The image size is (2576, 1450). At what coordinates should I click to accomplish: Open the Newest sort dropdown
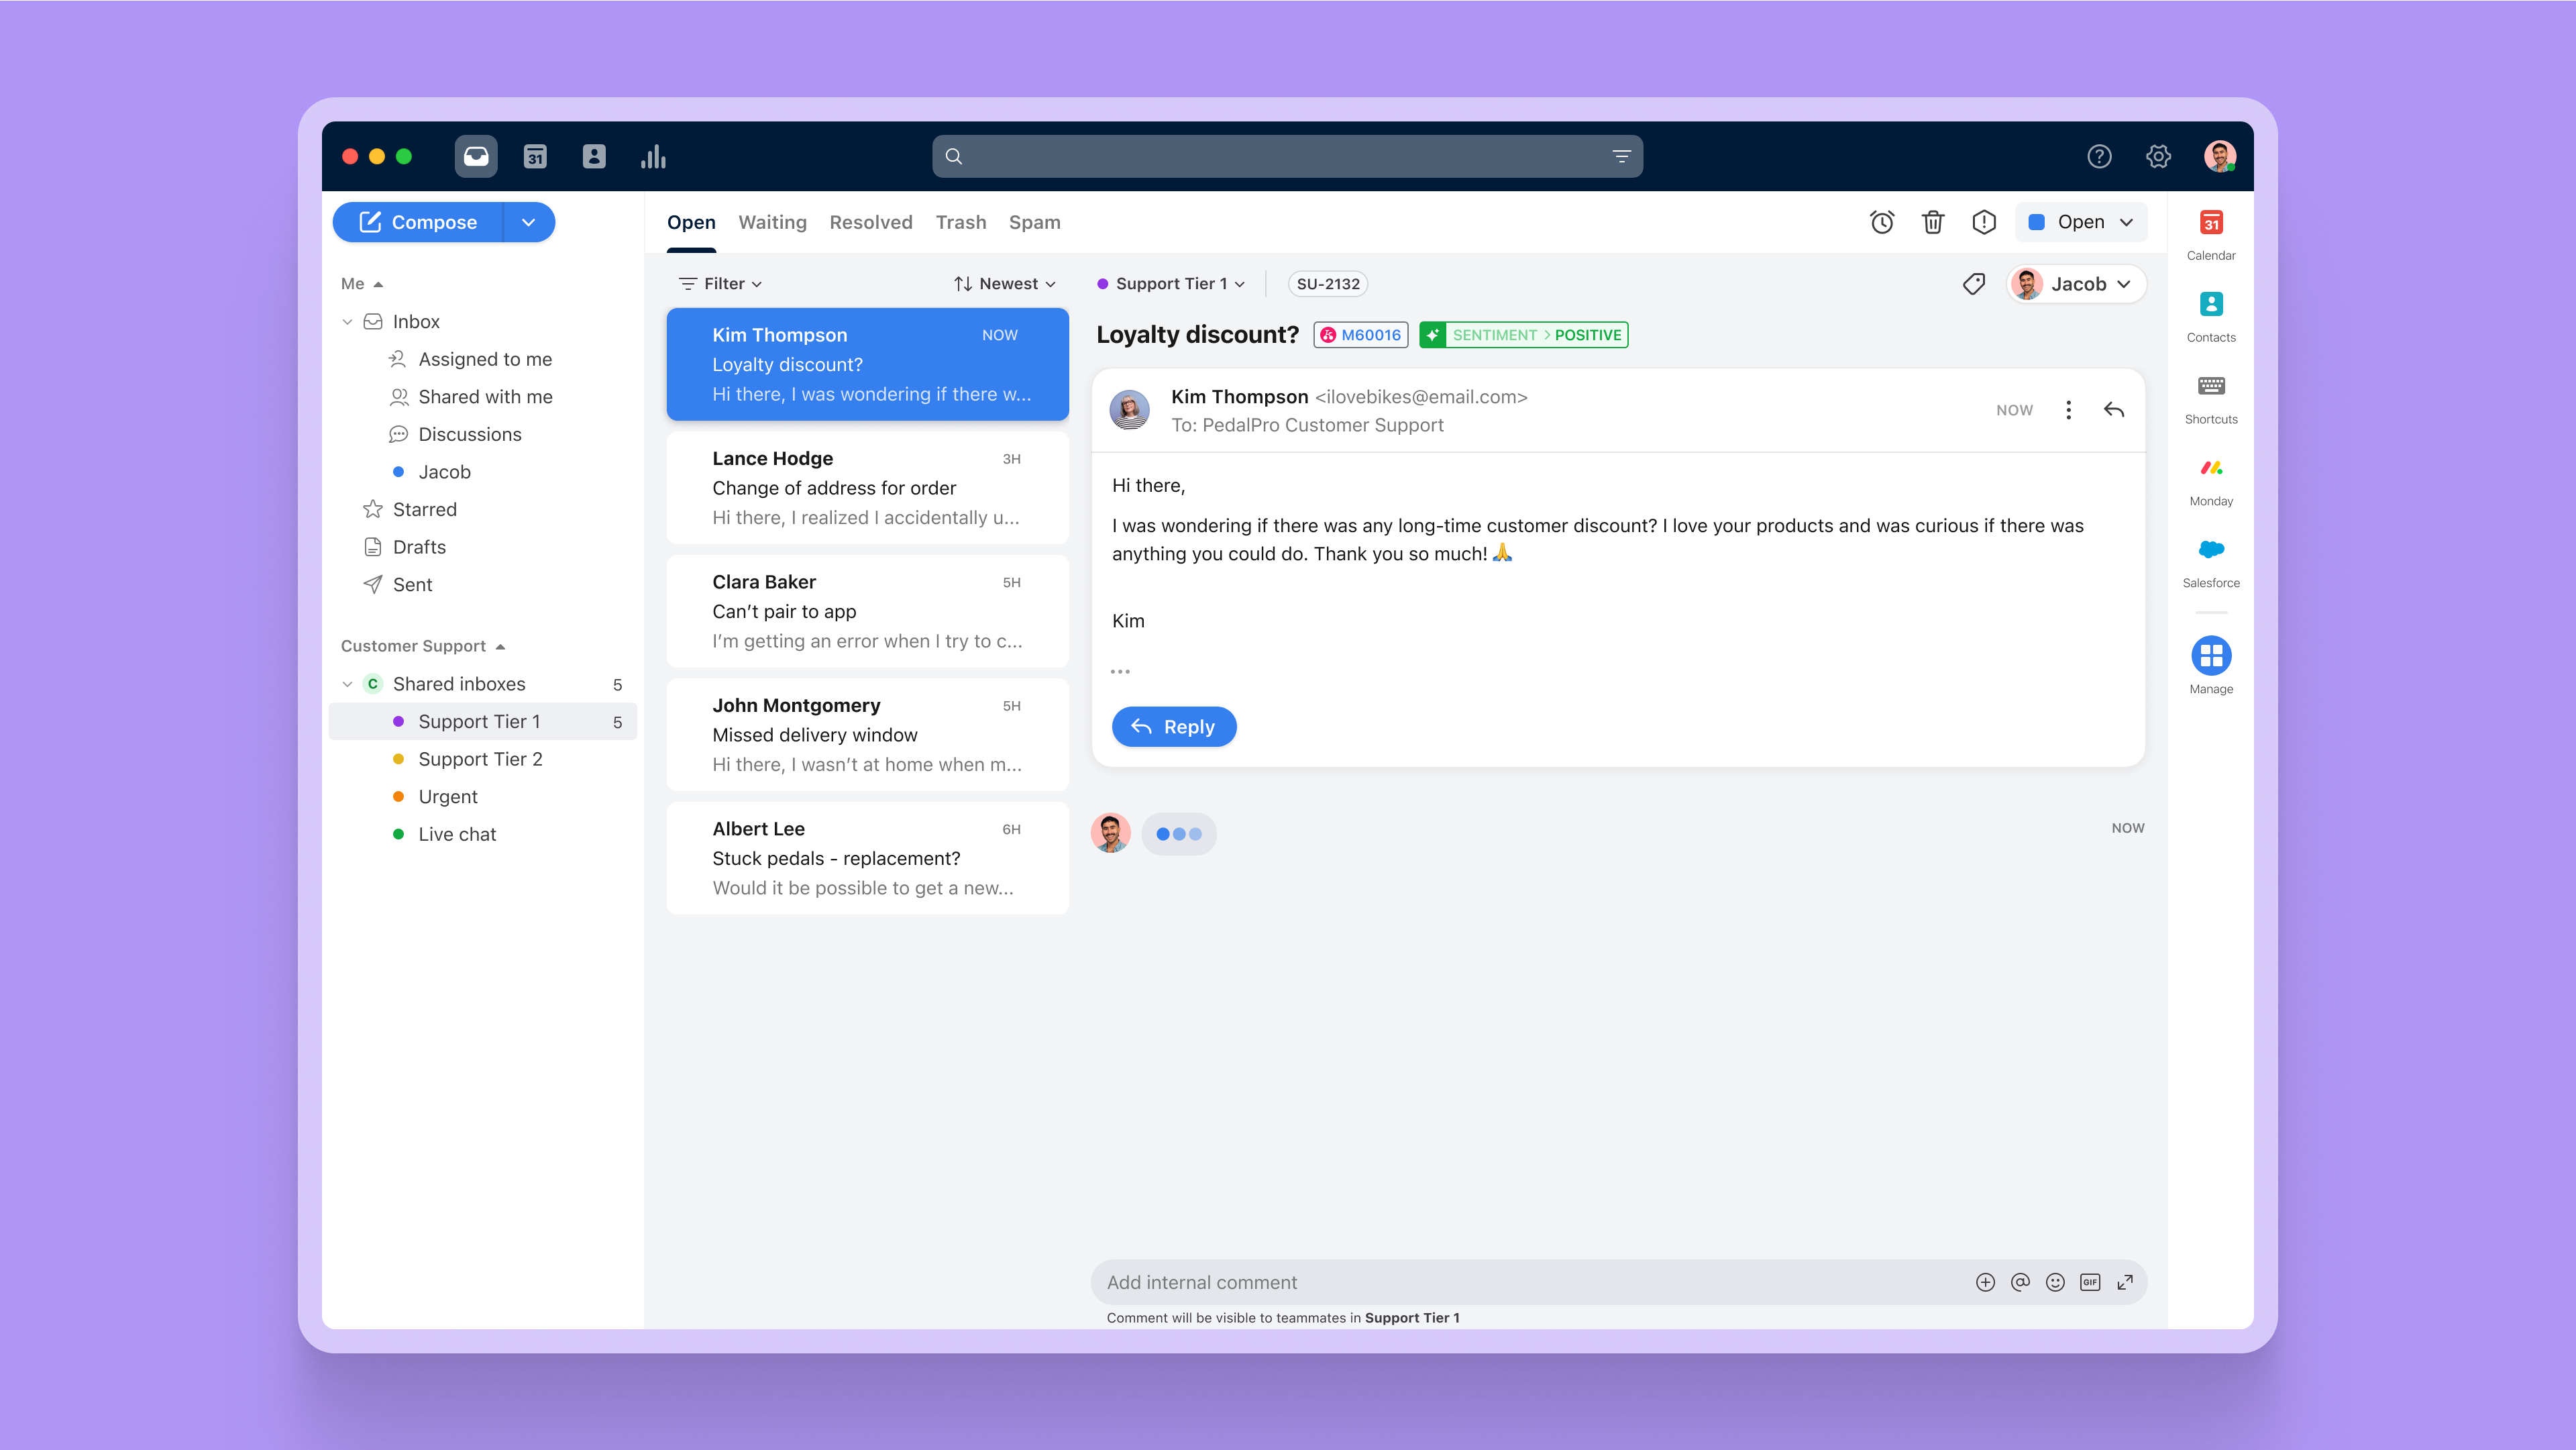[1004, 284]
